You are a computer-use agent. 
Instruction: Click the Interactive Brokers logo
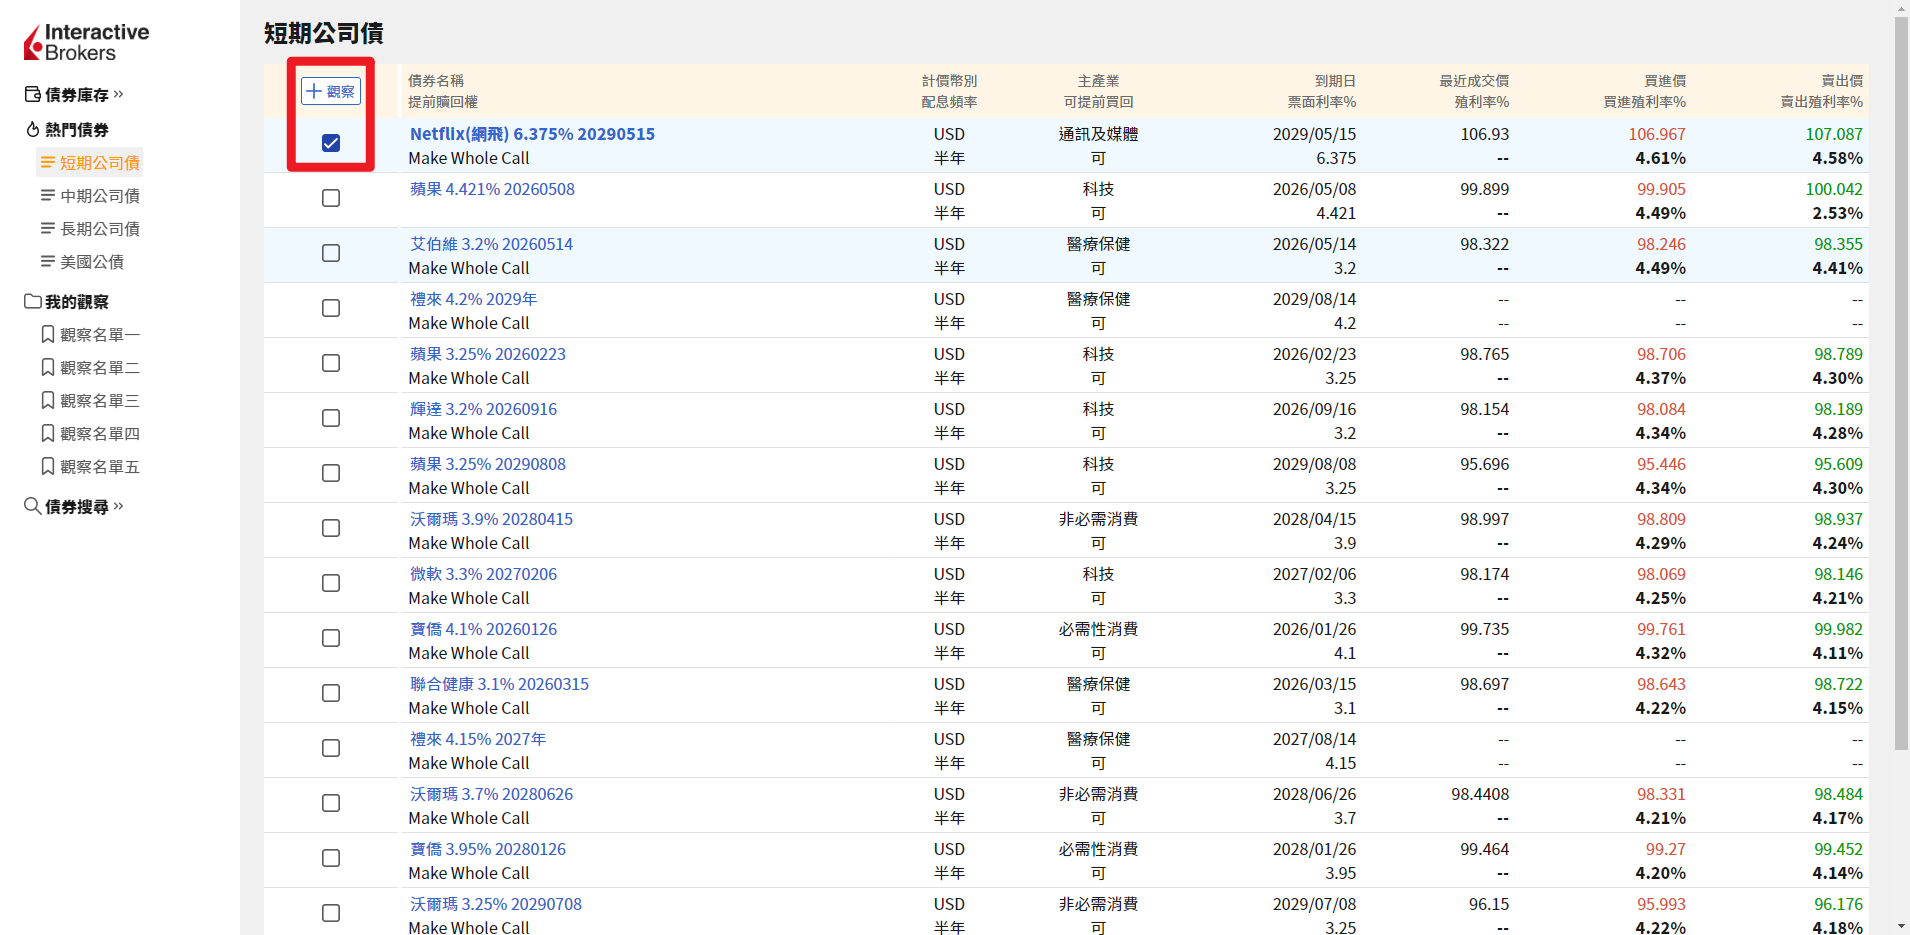click(87, 43)
